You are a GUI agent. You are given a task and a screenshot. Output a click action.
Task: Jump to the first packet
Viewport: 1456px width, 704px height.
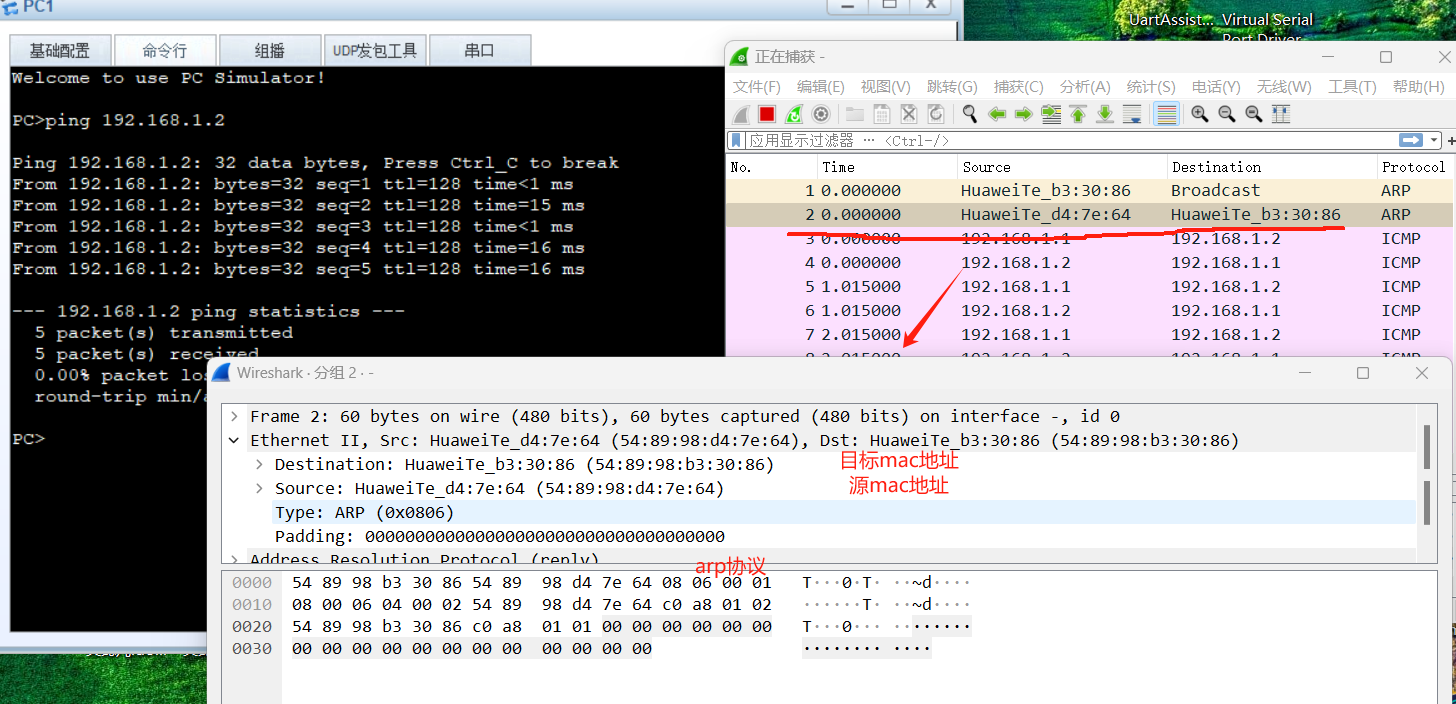(x=1078, y=114)
